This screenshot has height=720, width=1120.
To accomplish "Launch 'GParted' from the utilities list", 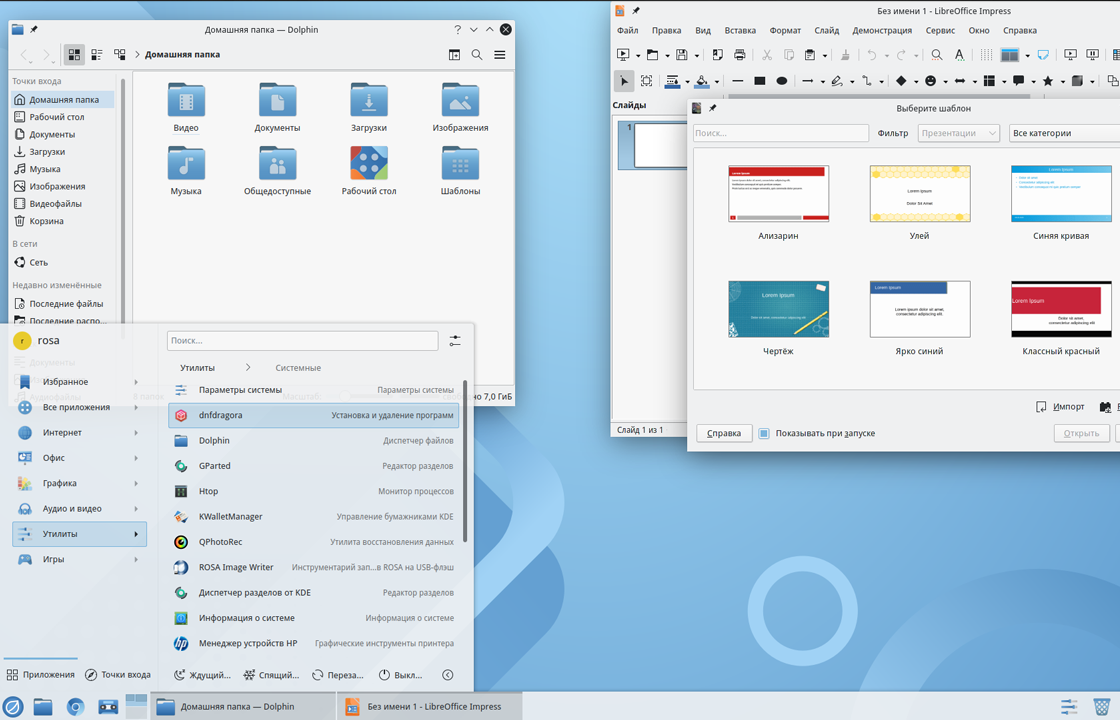I will click(x=314, y=466).
